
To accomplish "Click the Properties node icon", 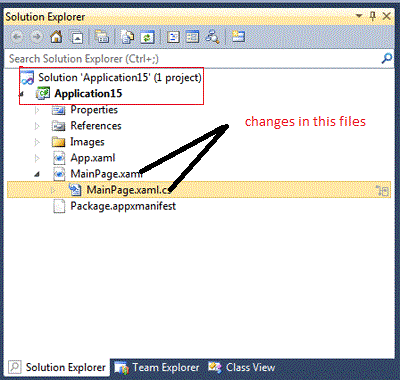I will (59, 110).
